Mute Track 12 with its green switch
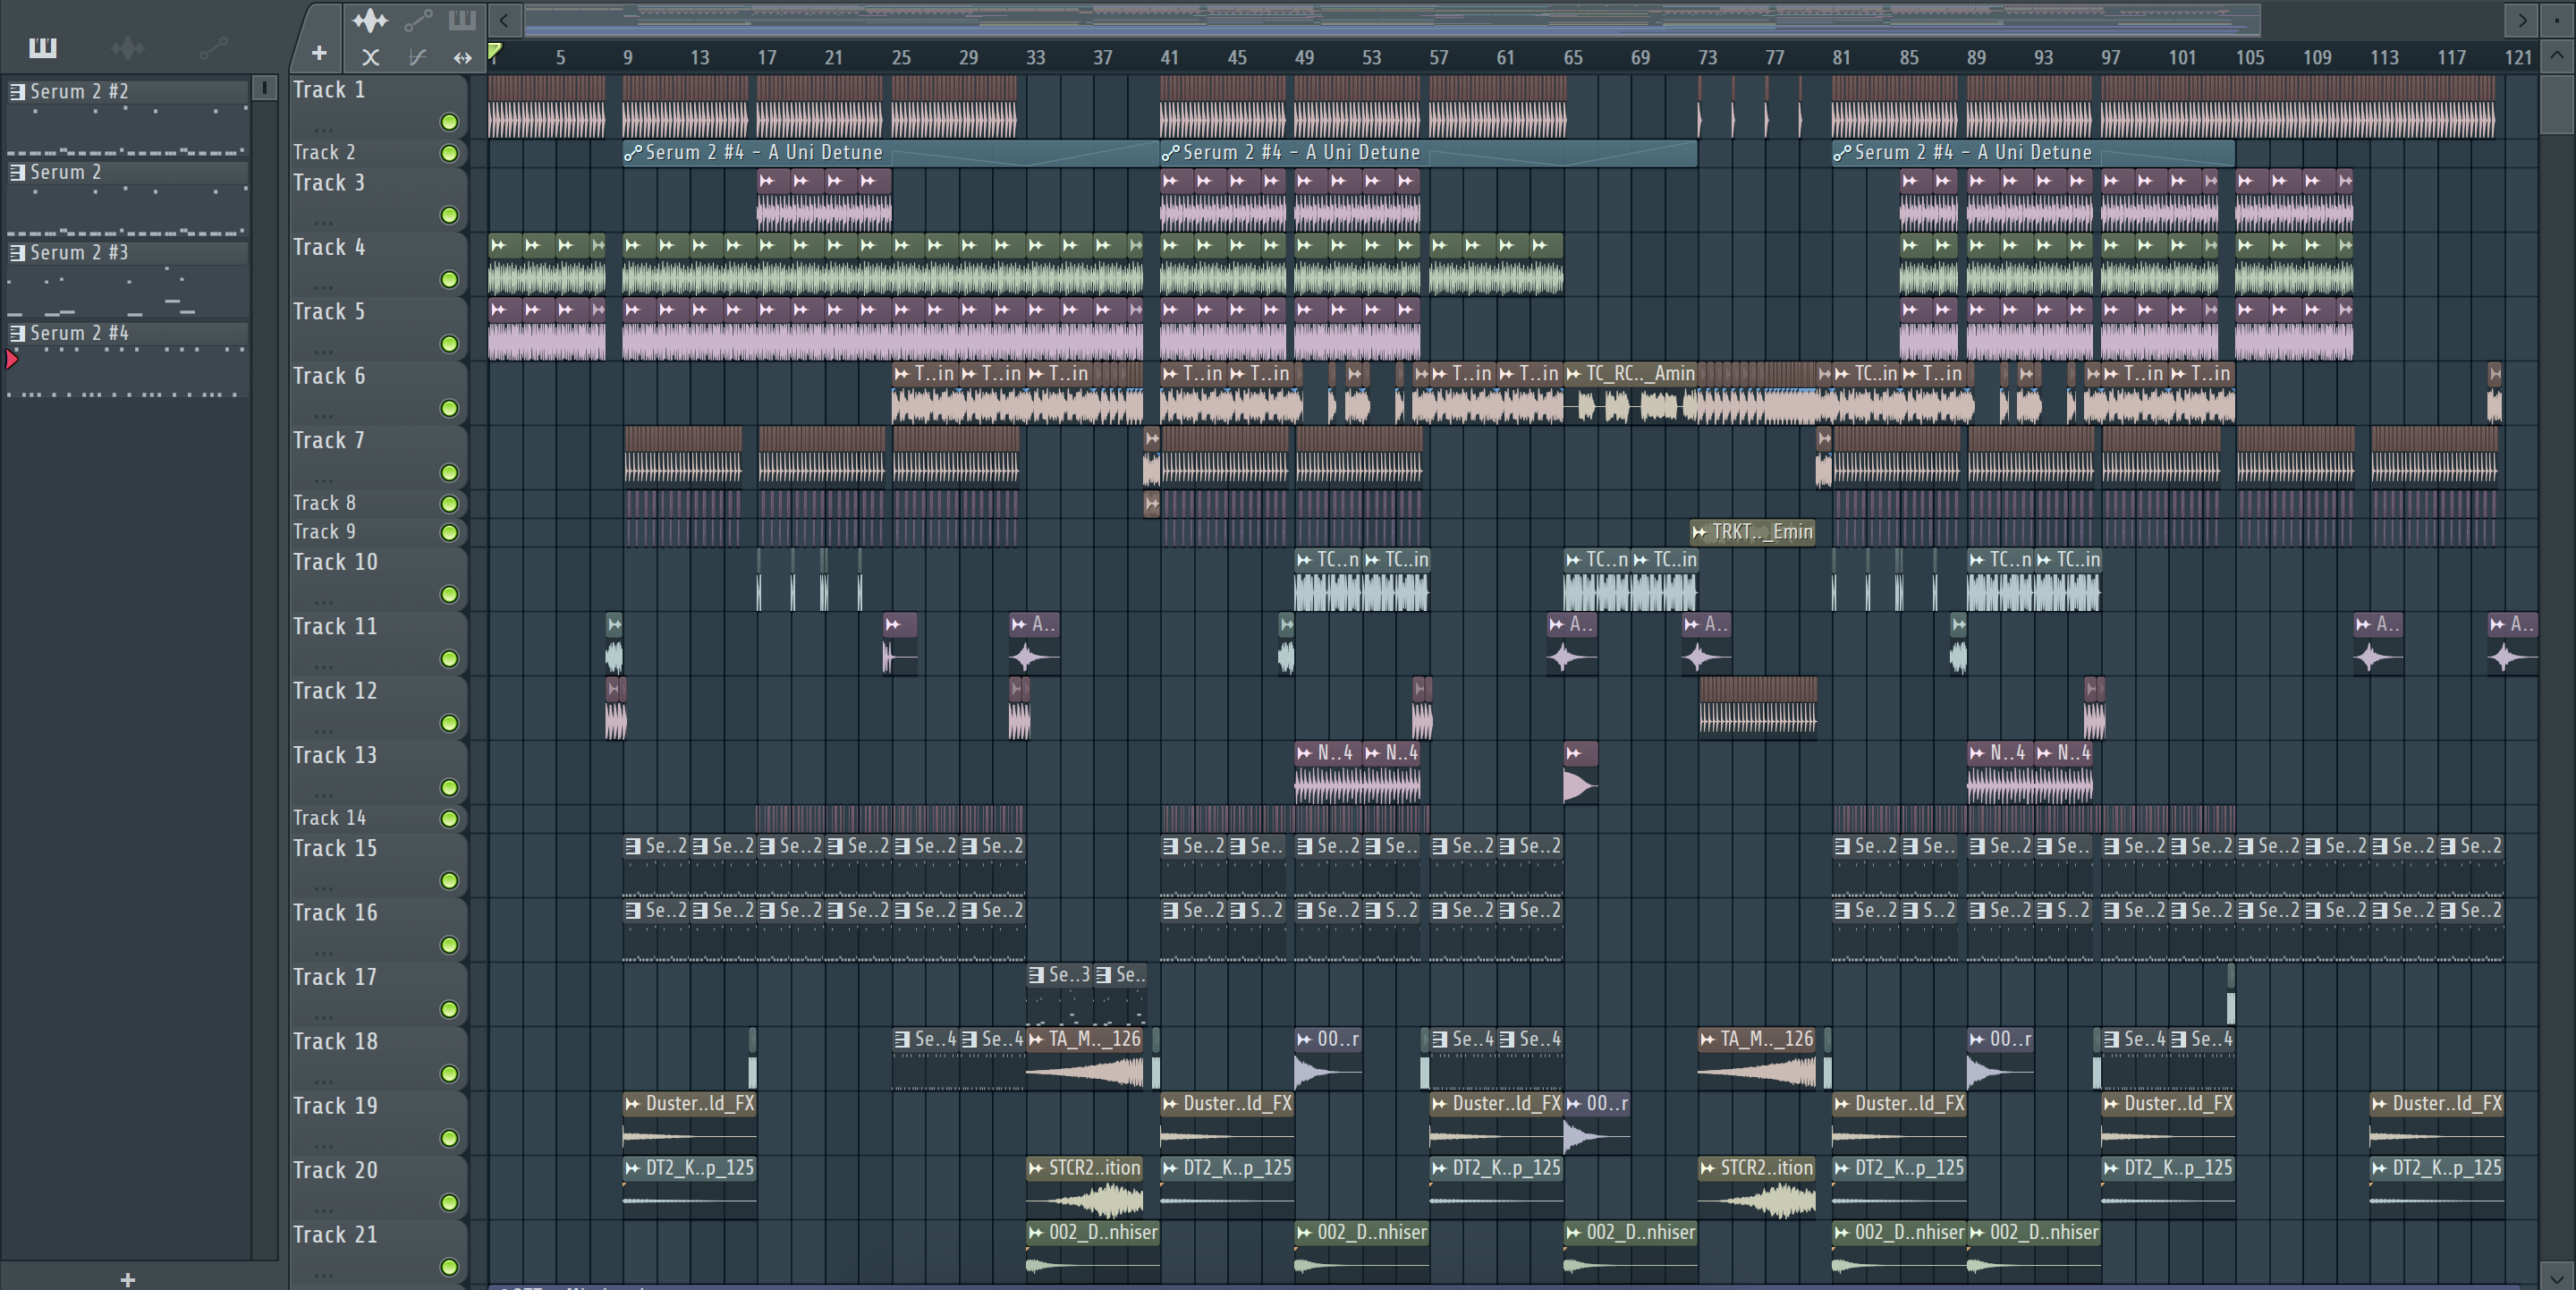This screenshot has width=2576, height=1290. tap(449, 723)
